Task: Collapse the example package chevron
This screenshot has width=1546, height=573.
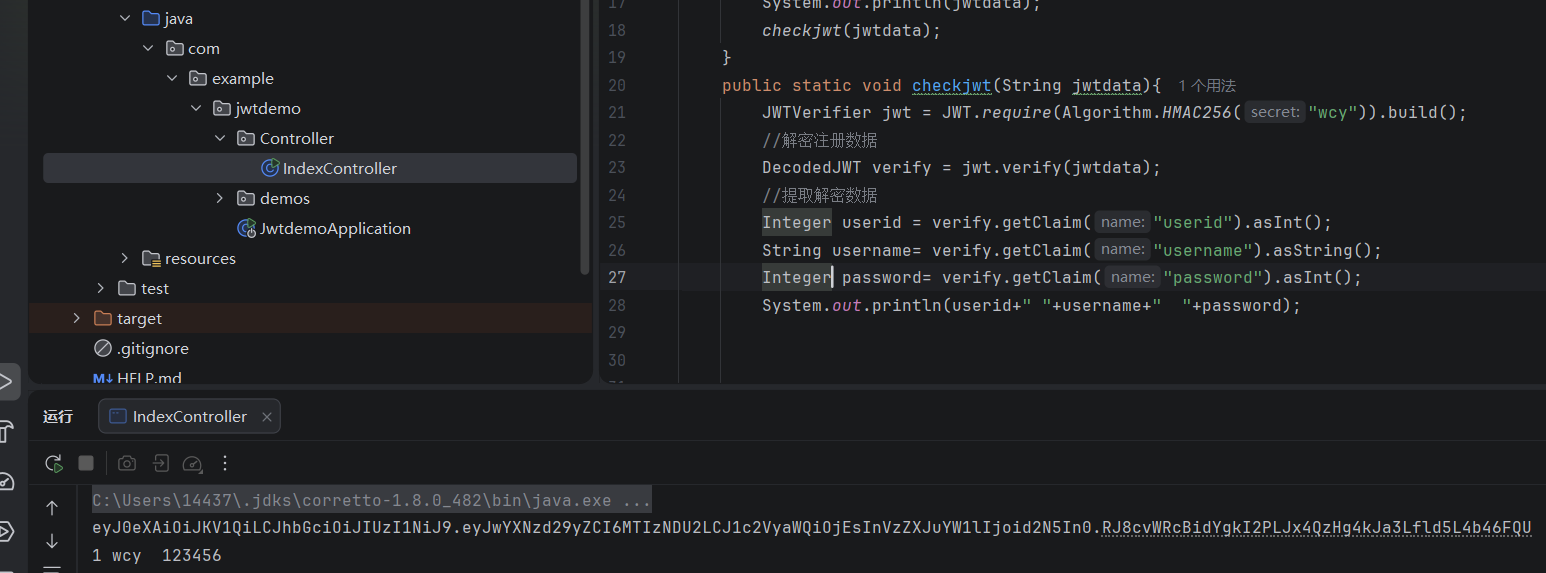Action: coord(173,78)
